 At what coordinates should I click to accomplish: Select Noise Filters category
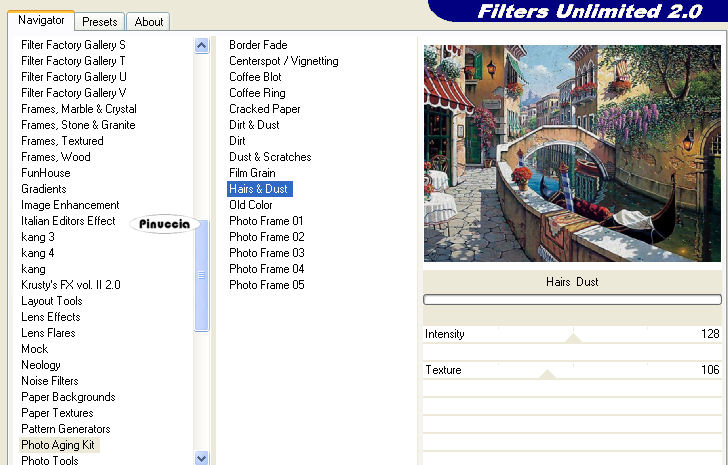50,381
